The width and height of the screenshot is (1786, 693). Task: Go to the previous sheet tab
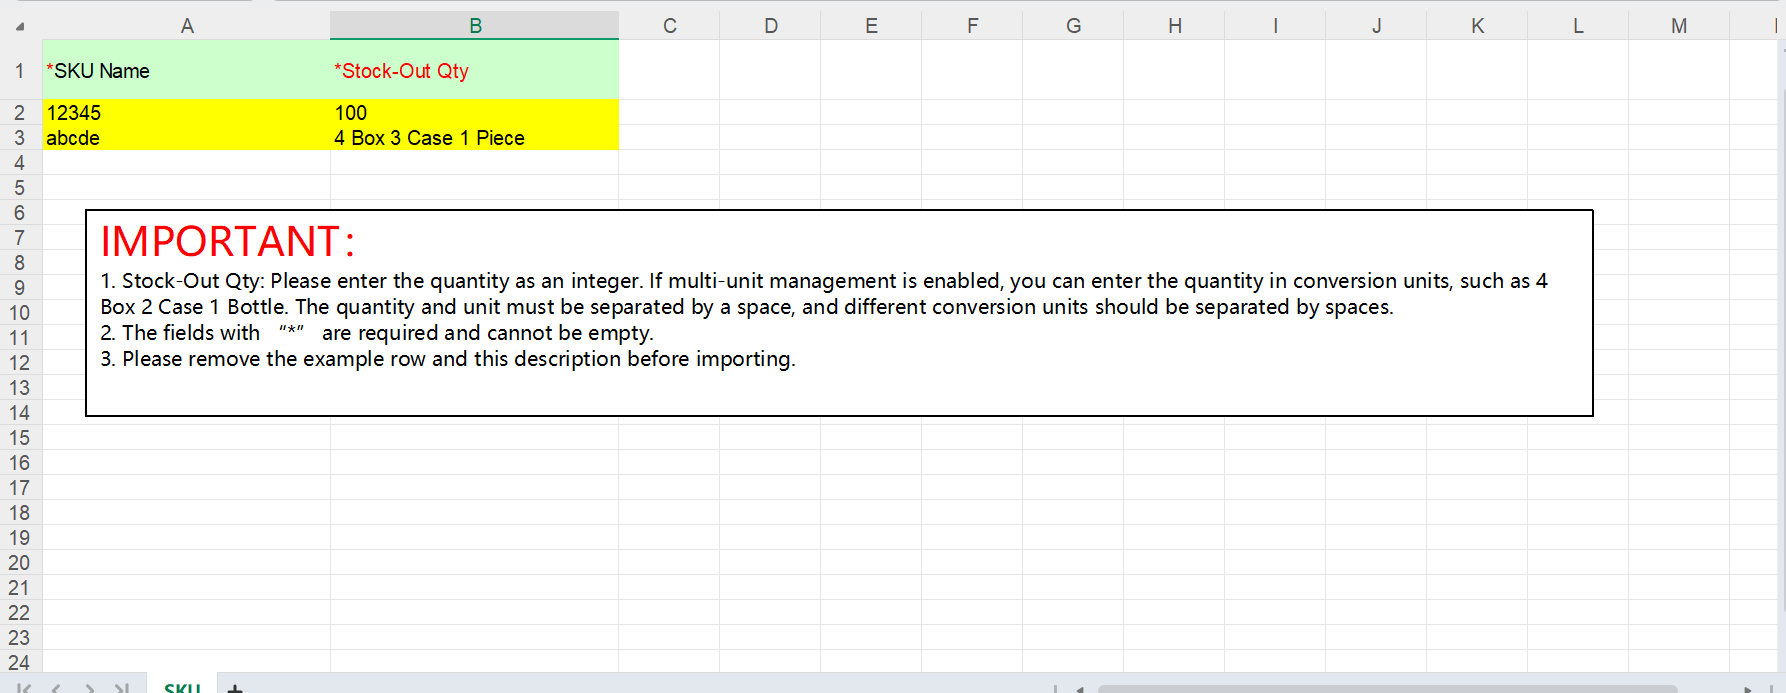pos(56,688)
